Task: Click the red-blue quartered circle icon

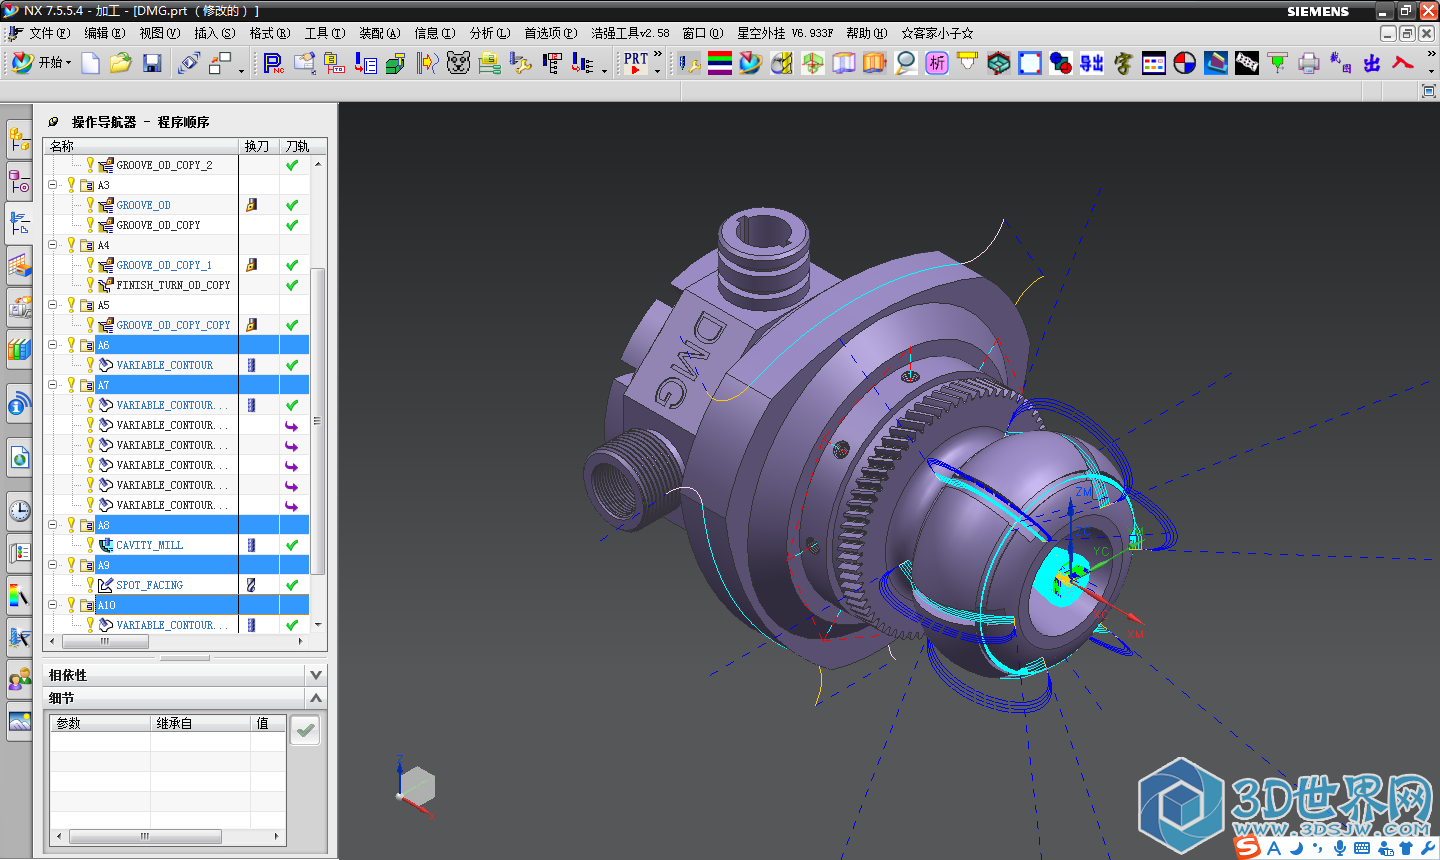Action: point(1185,63)
